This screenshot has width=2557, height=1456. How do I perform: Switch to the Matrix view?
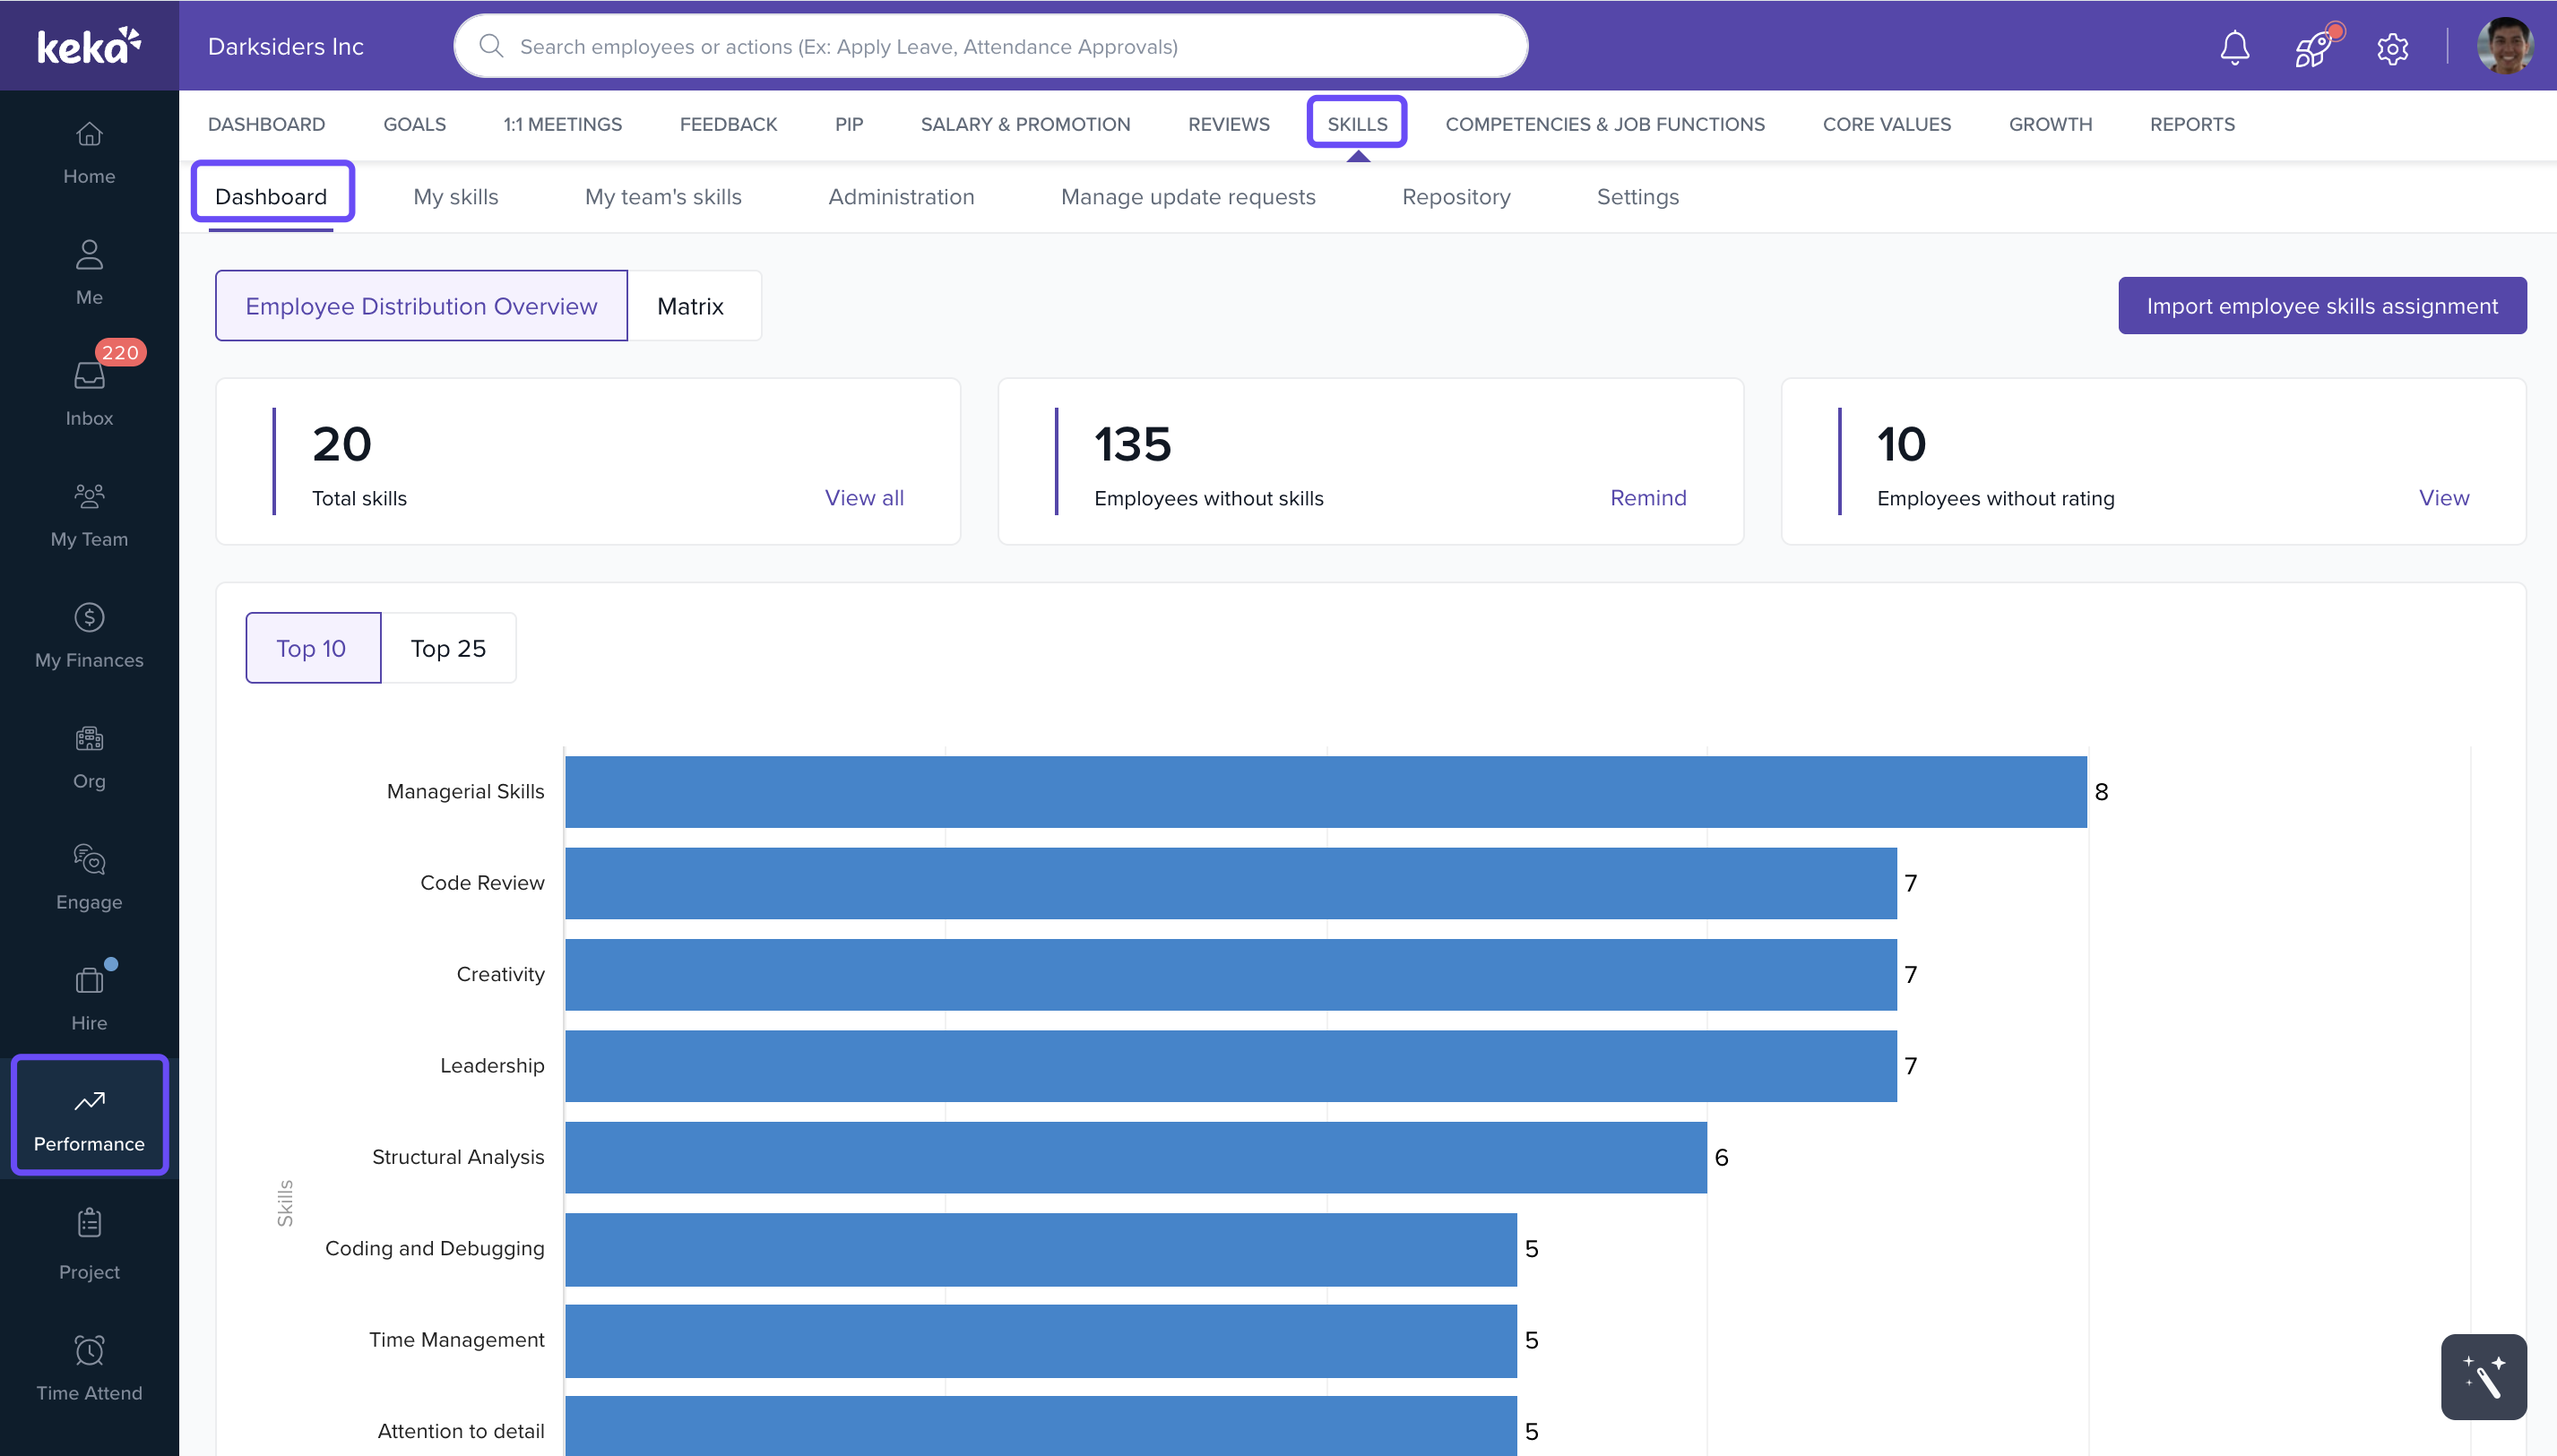coord(690,306)
